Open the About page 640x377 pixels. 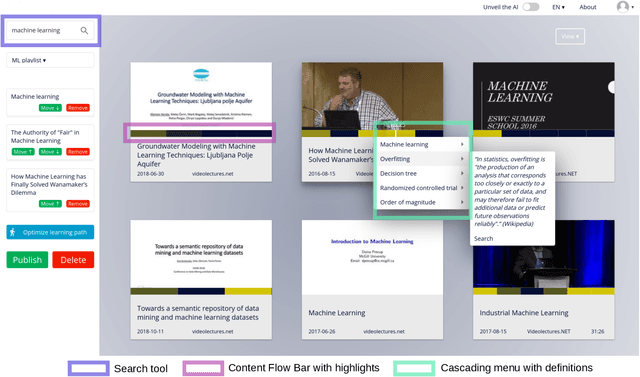[588, 7]
